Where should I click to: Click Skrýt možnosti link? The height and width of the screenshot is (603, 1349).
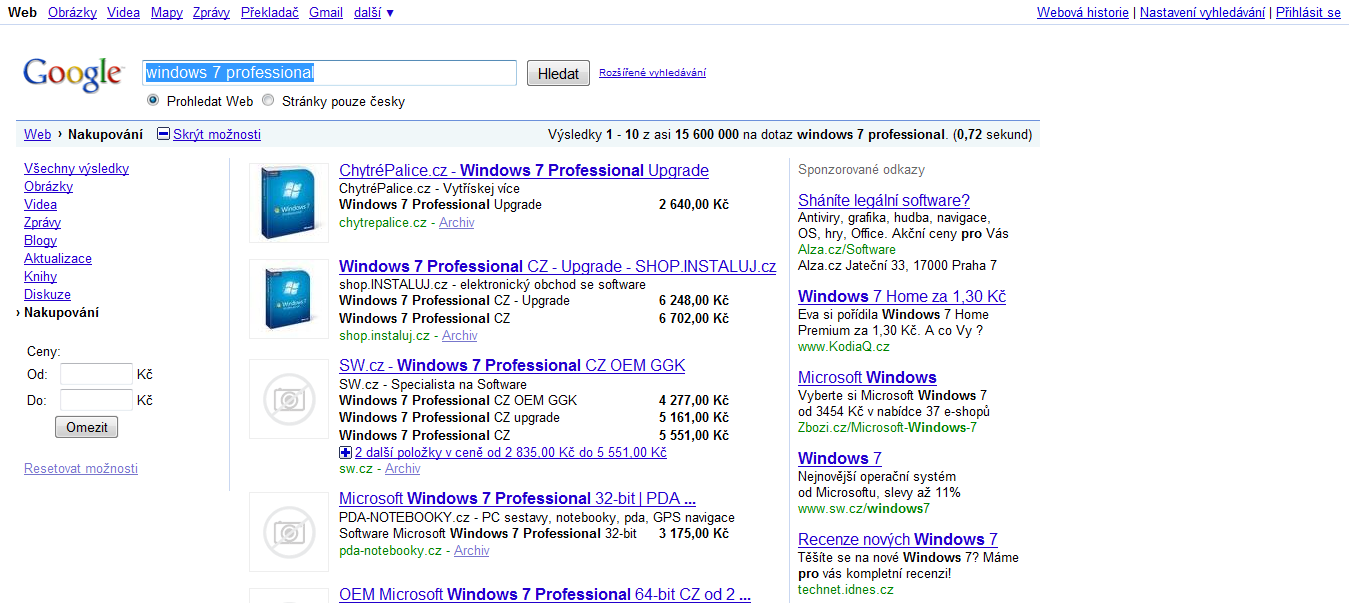217,134
